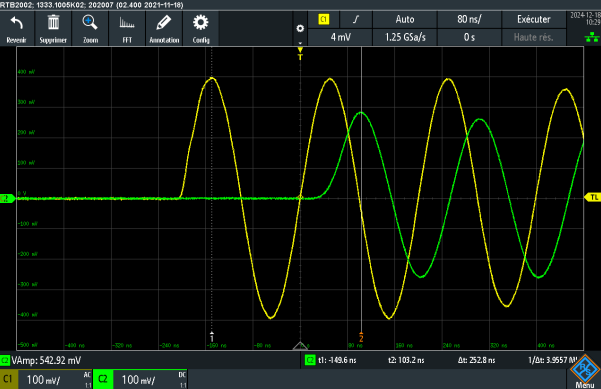The image size is (601, 389).
Task: Tap the Supprimer trash icon
Action: pos(53,23)
